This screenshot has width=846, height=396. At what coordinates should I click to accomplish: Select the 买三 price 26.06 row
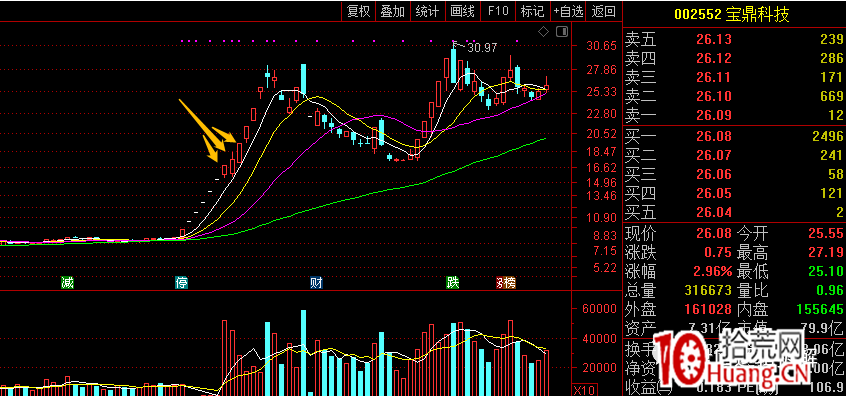[x=734, y=174]
